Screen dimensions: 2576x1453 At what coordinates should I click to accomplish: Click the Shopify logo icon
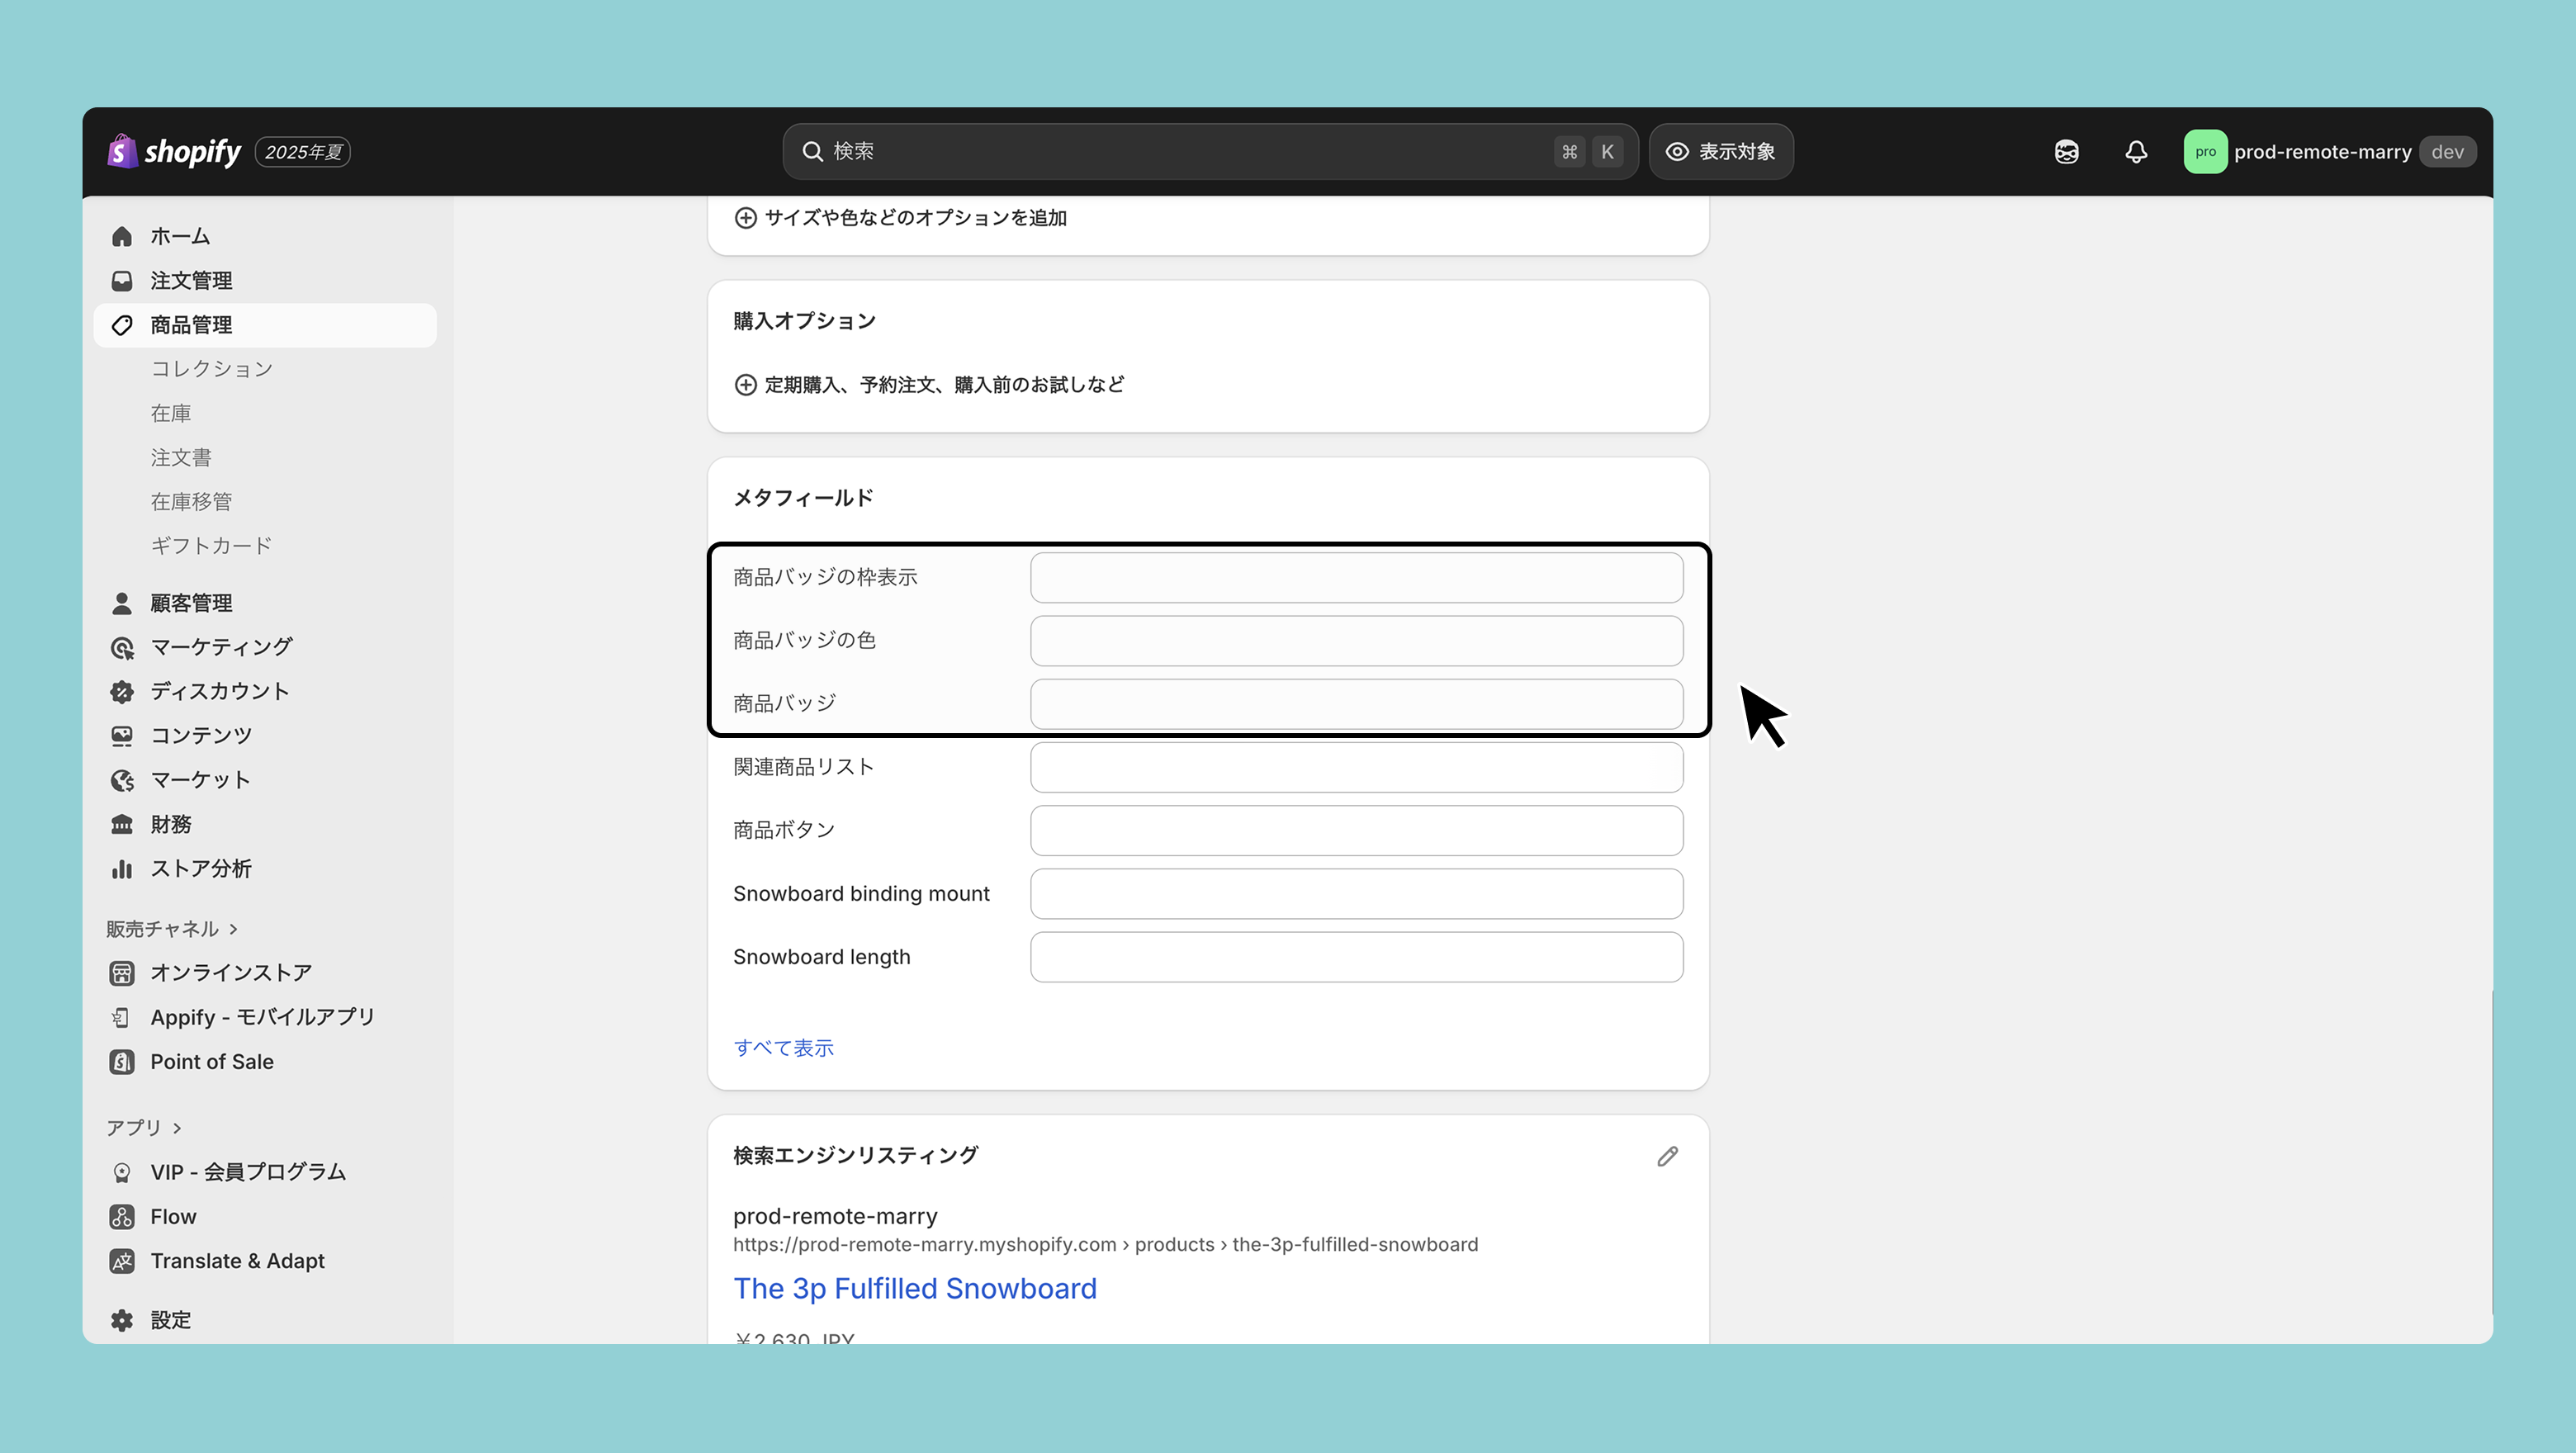click(x=122, y=151)
